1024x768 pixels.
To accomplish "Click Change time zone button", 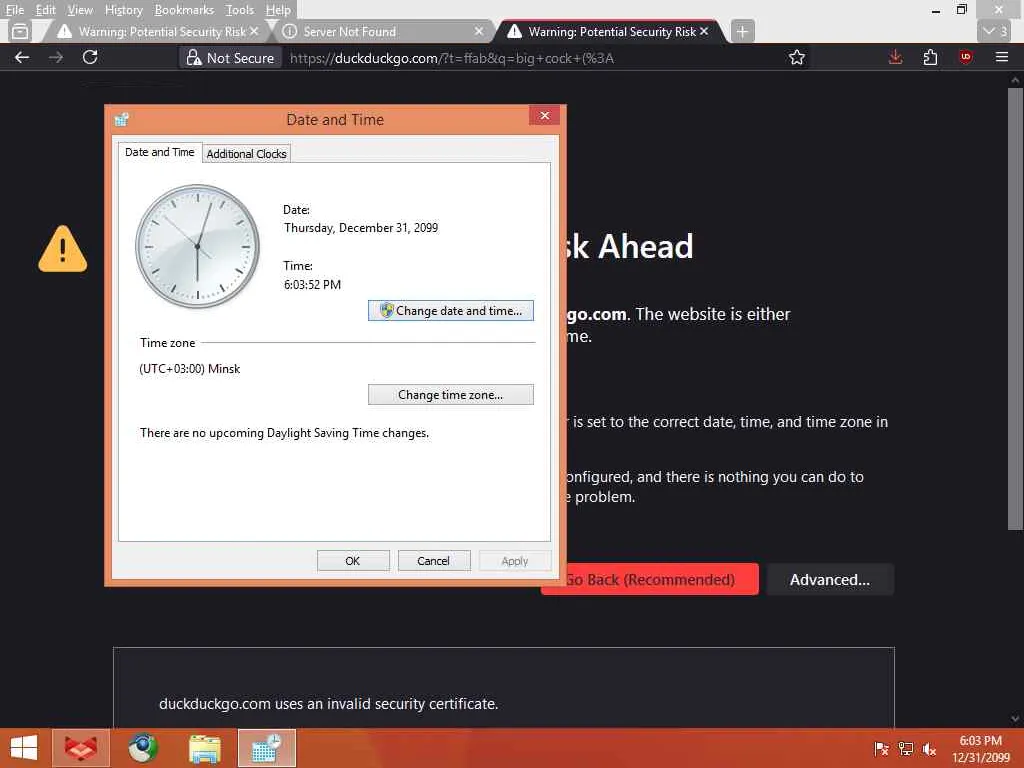I will pos(451,394).
